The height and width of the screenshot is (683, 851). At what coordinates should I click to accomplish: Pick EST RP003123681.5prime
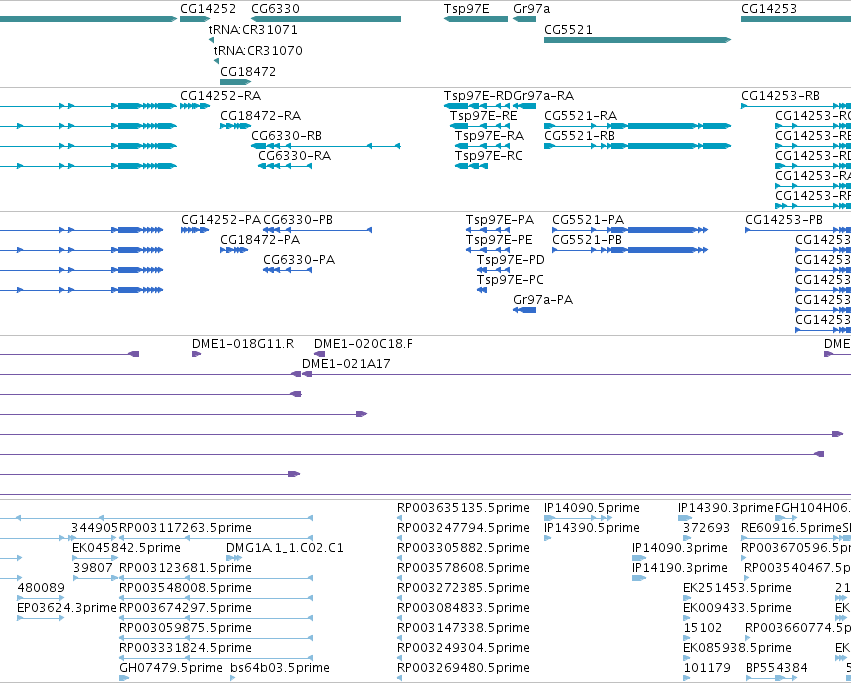[x=186, y=568]
